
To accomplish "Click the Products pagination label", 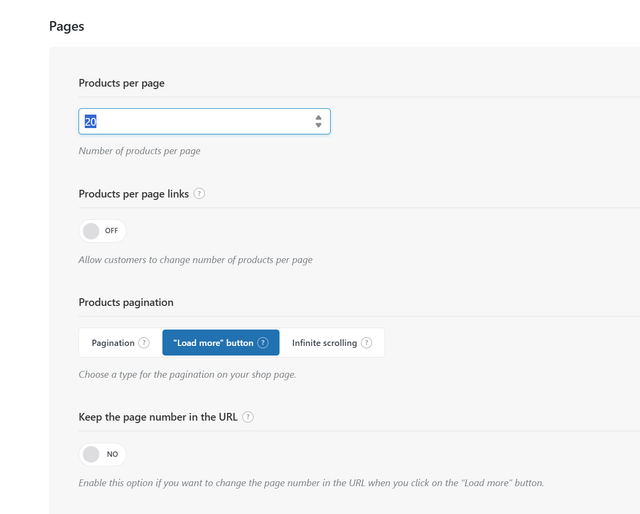I will tap(126, 302).
